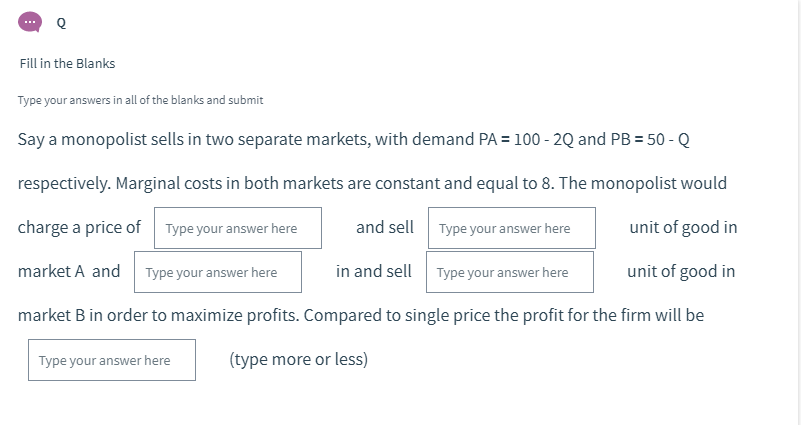Click the '(type more or less)' hint text
This screenshot has width=801, height=425.
click(298, 359)
